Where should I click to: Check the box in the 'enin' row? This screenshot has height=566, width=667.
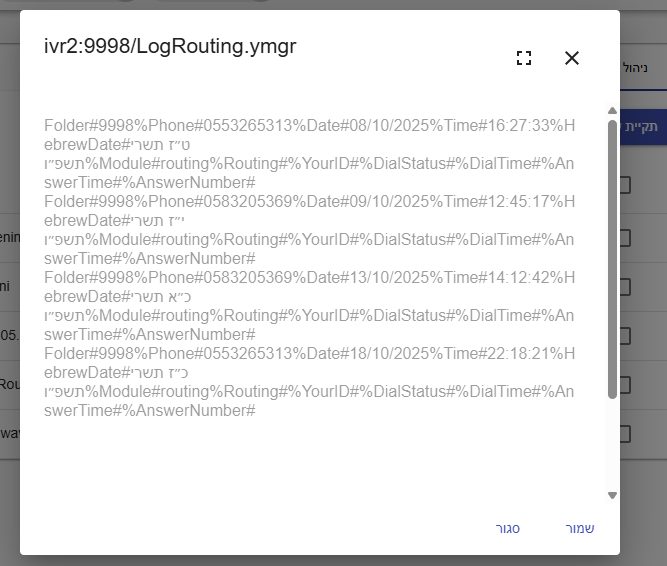point(625,238)
